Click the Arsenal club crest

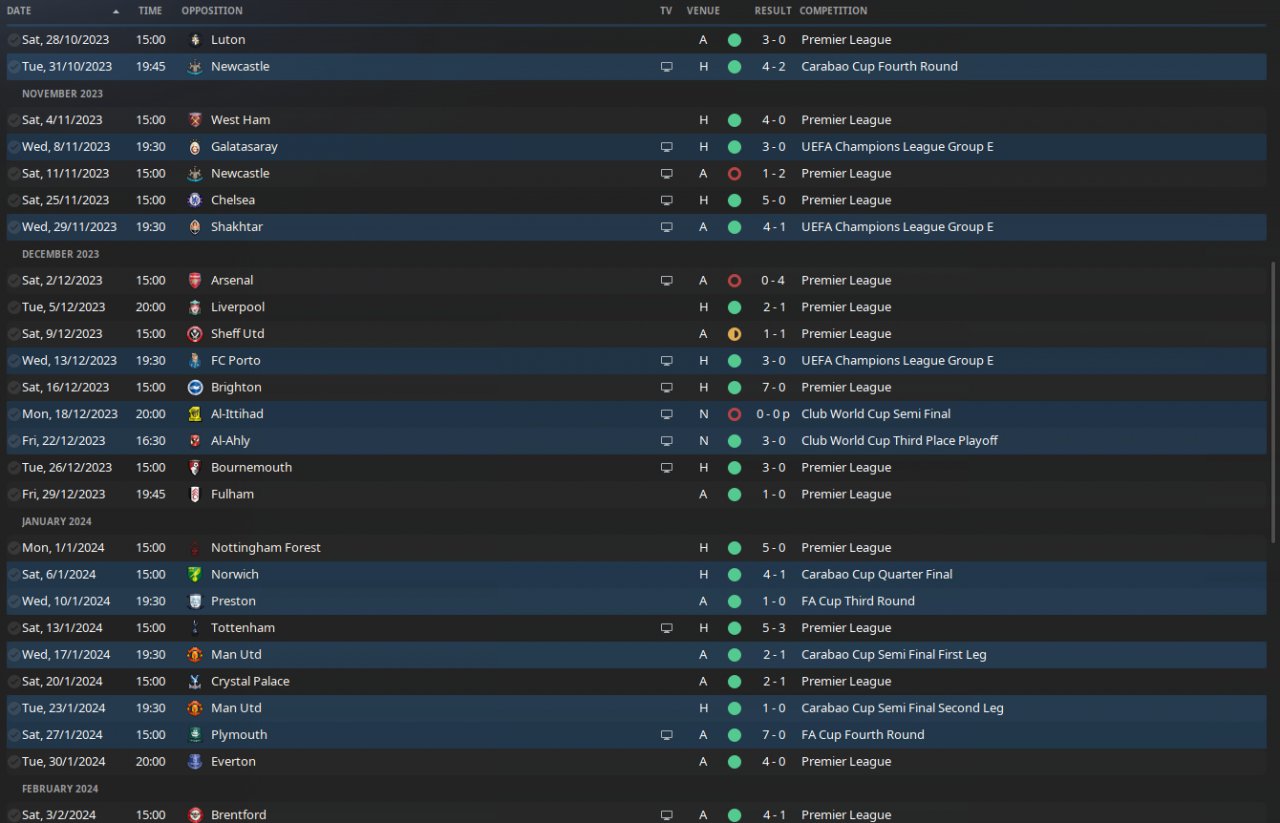coord(195,280)
